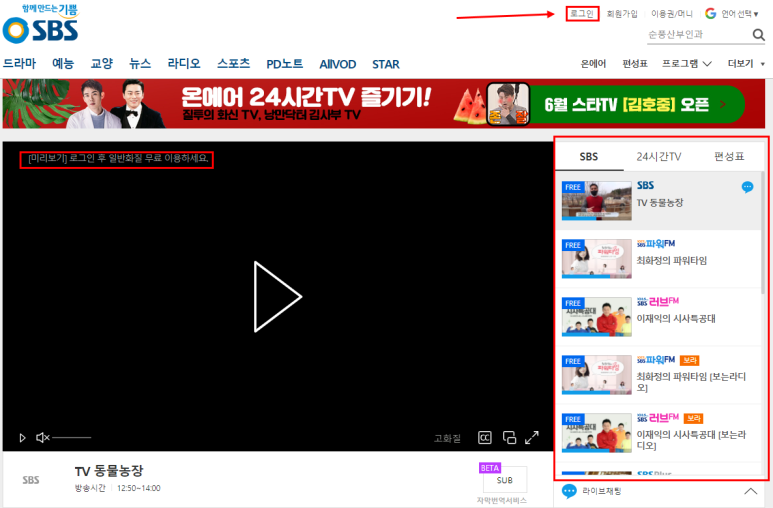Click the channel list scrollbar
This screenshot has height=508, width=773.
(763, 232)
